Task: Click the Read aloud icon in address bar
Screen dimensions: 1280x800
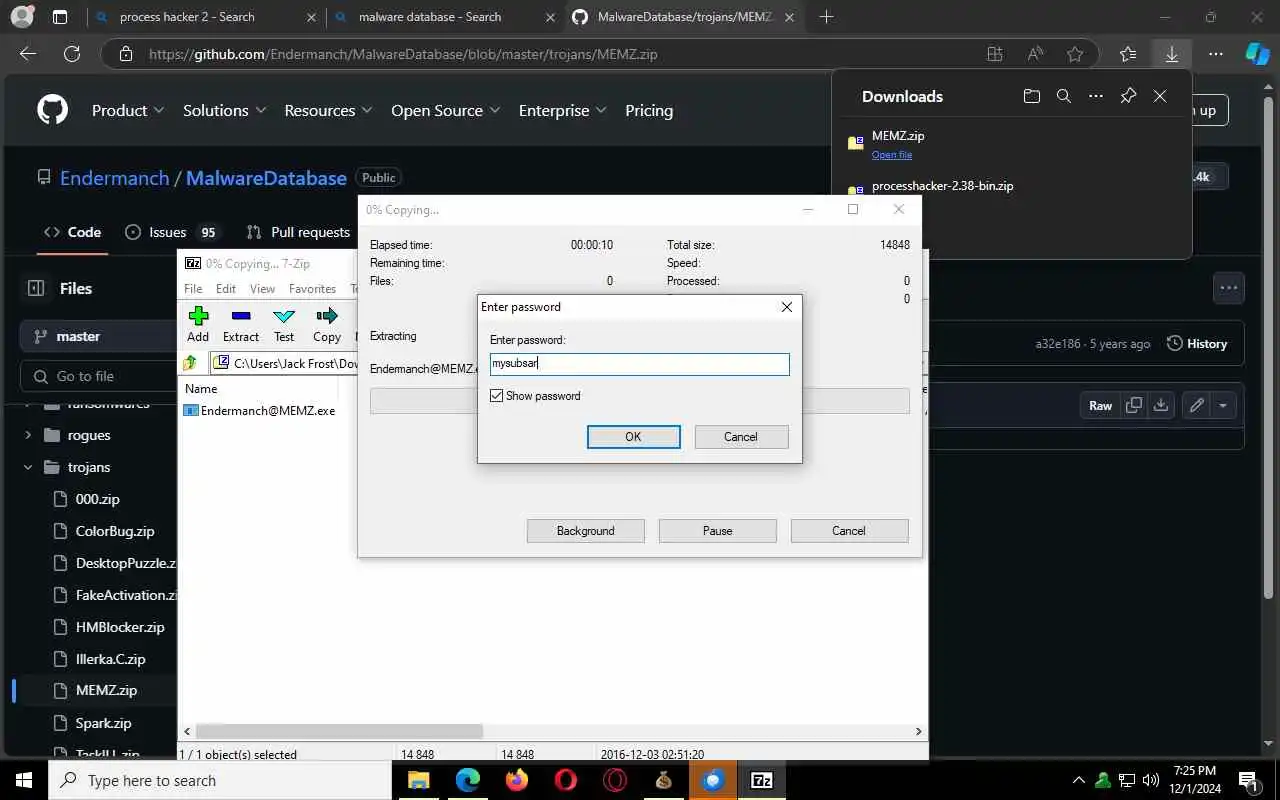Action: pyautogui.click(x=1035, y=54)
